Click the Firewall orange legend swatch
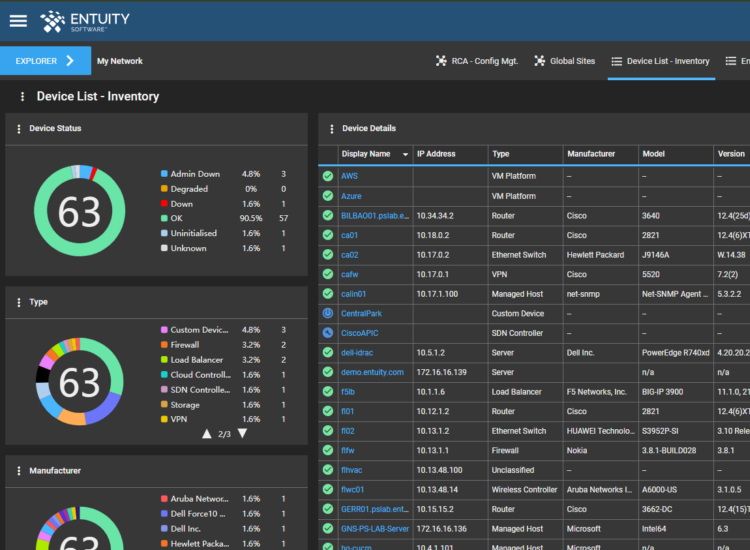 coord(164,345)
